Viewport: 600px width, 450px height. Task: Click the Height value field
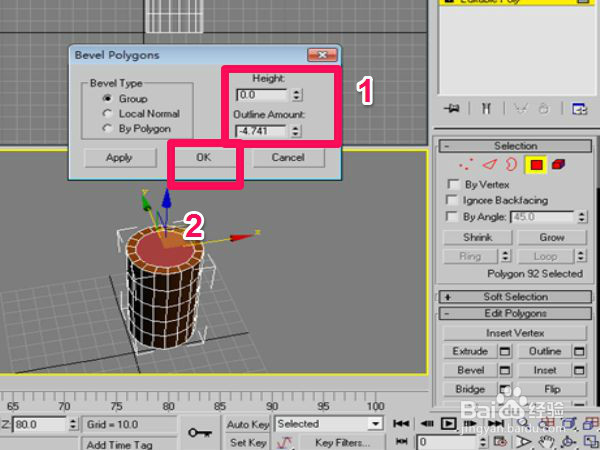[x=261, y=95]
